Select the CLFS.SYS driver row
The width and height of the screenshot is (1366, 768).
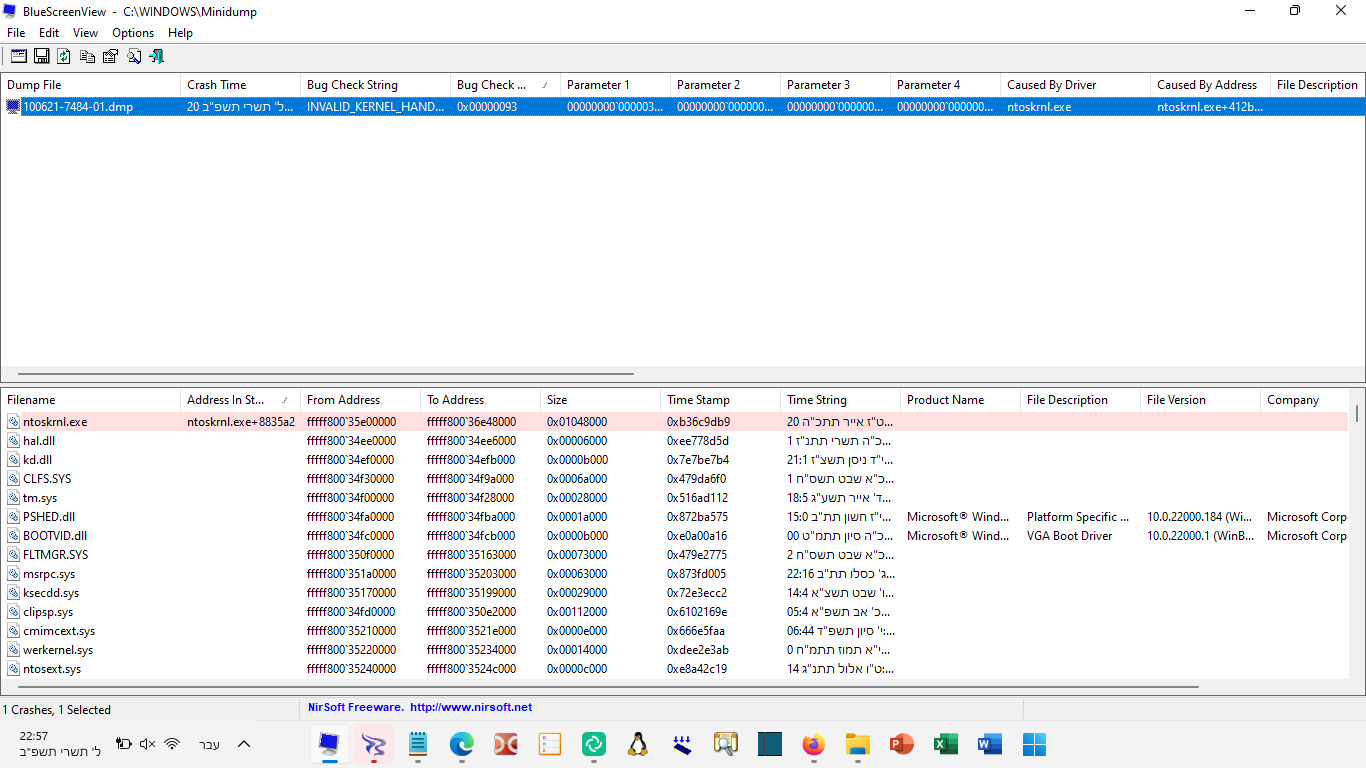[x=674, y=479]
